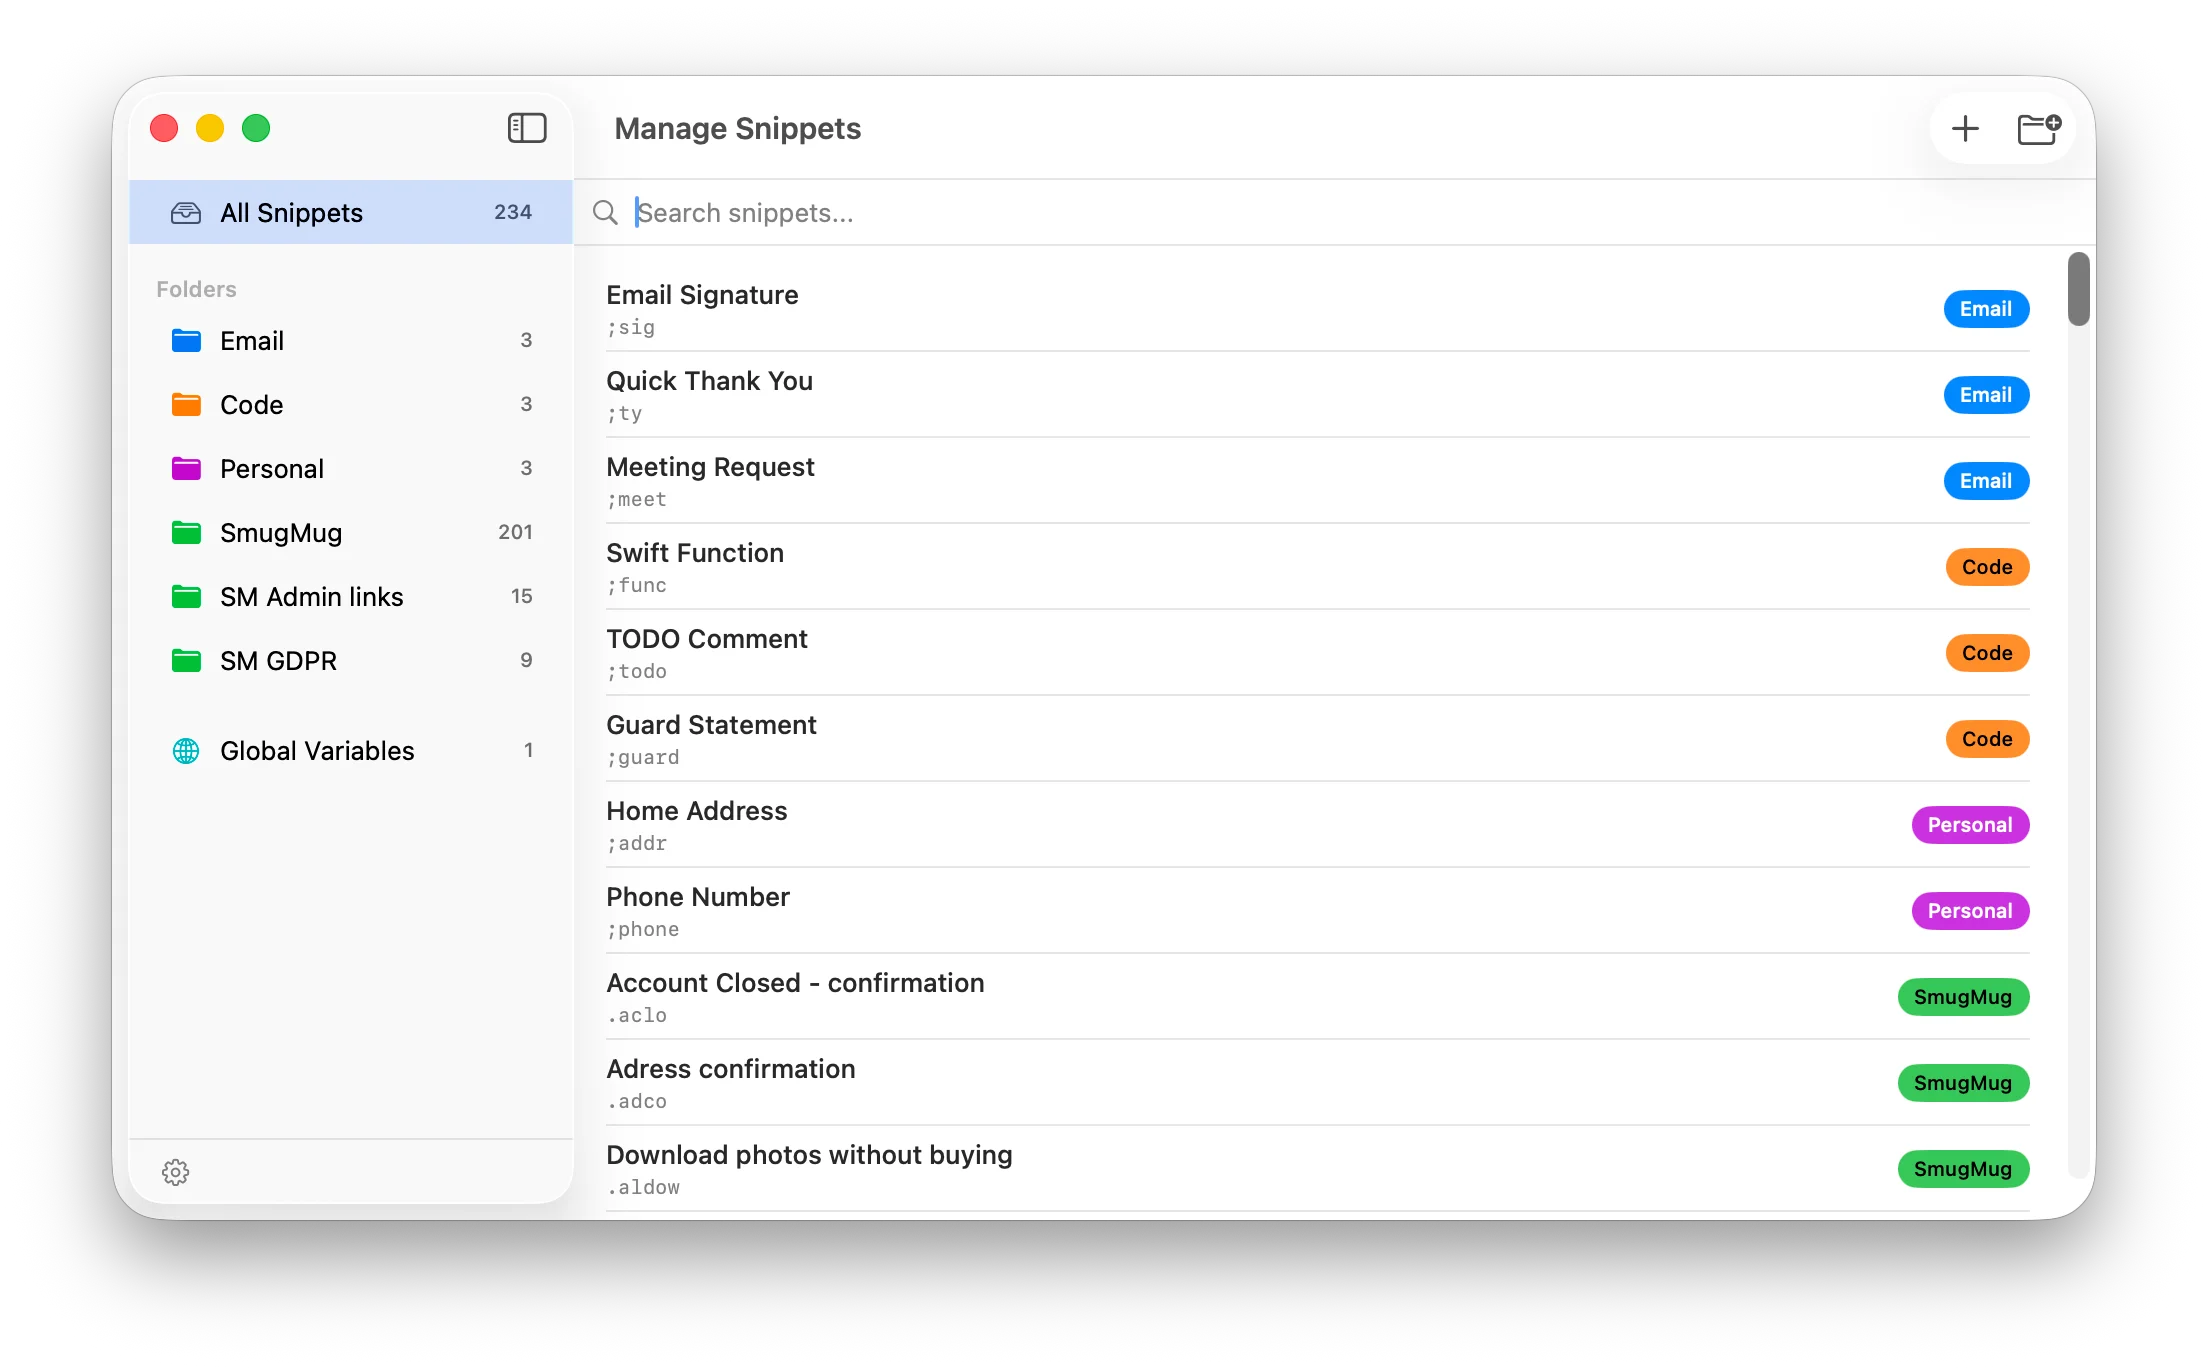This screenshot has height=1368, width=2208.
Task: Select the orange Code folder icon
Action: (x=186, y=404)
